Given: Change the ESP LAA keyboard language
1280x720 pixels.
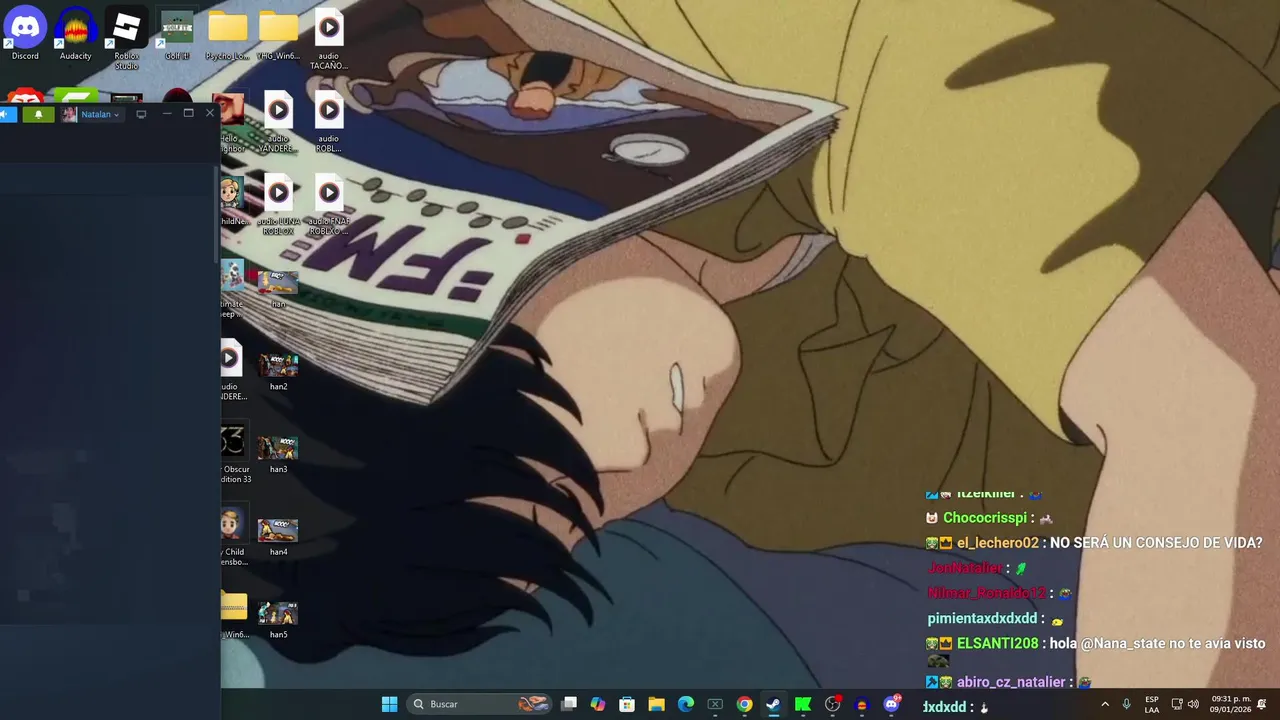Looking at the screenshot, I should pyautogui.click(x=1152, y=704).
